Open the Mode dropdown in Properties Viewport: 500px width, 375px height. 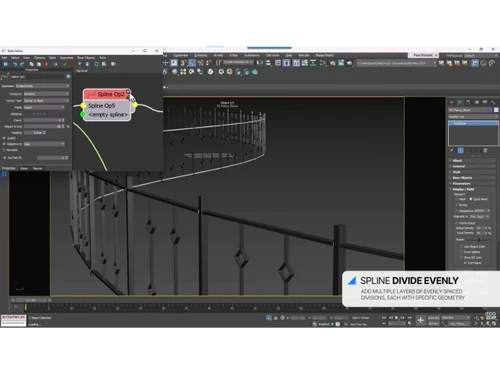(x=44, y=107)
